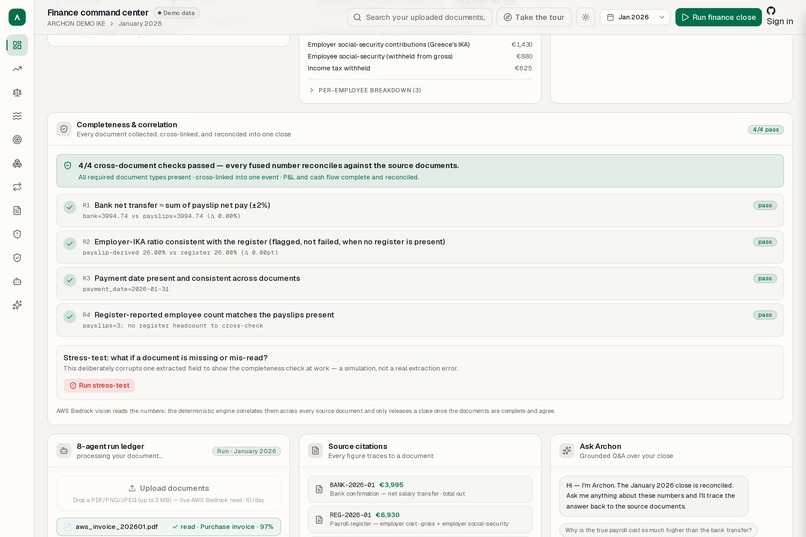This screenshot has height=537, width=806.
Task: Click the Upload documents drop zone
Action: click(x=169, y=493)
